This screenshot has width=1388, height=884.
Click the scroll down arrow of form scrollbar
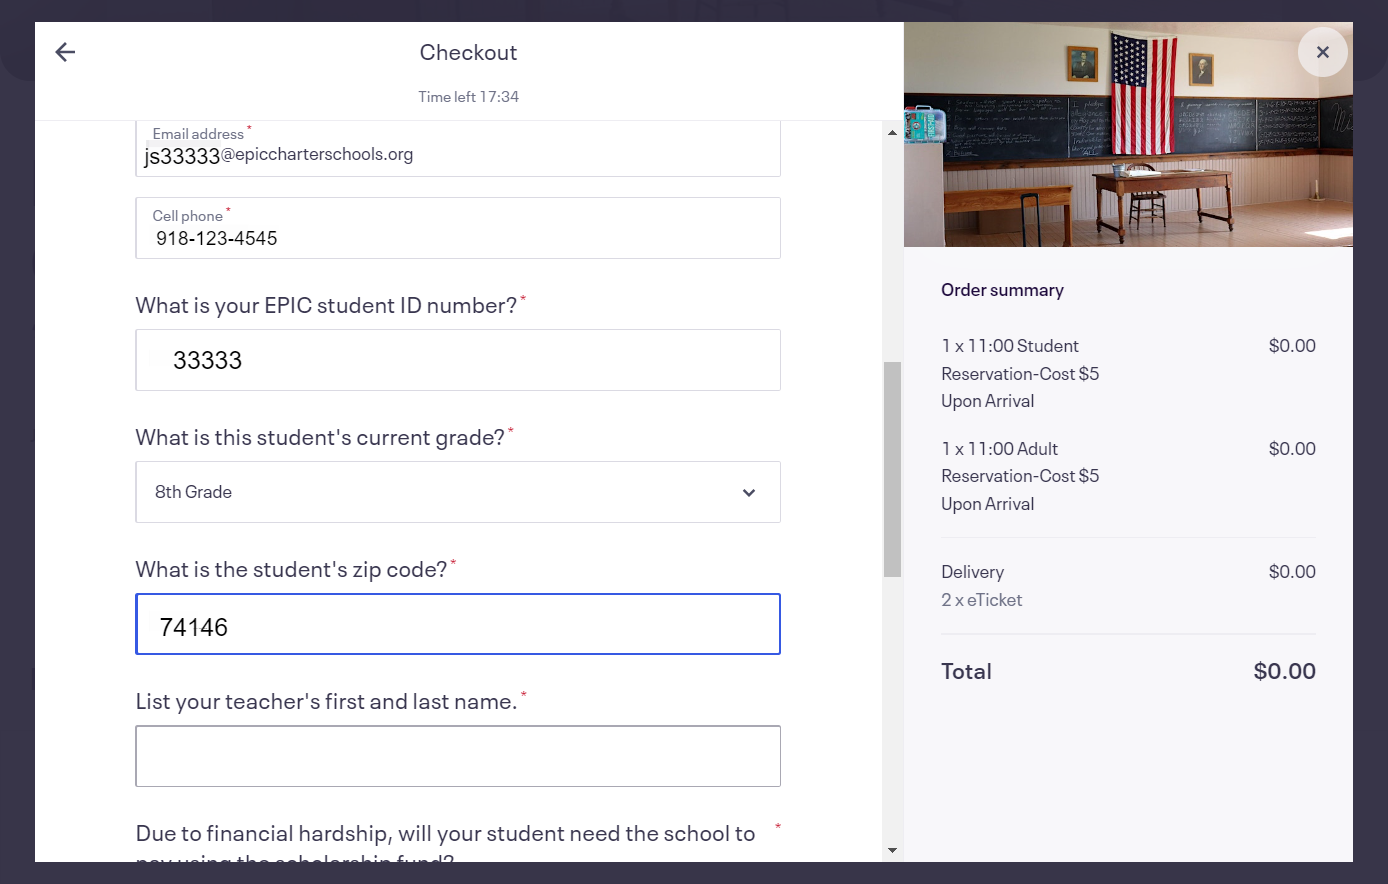[x=892, y=851]
